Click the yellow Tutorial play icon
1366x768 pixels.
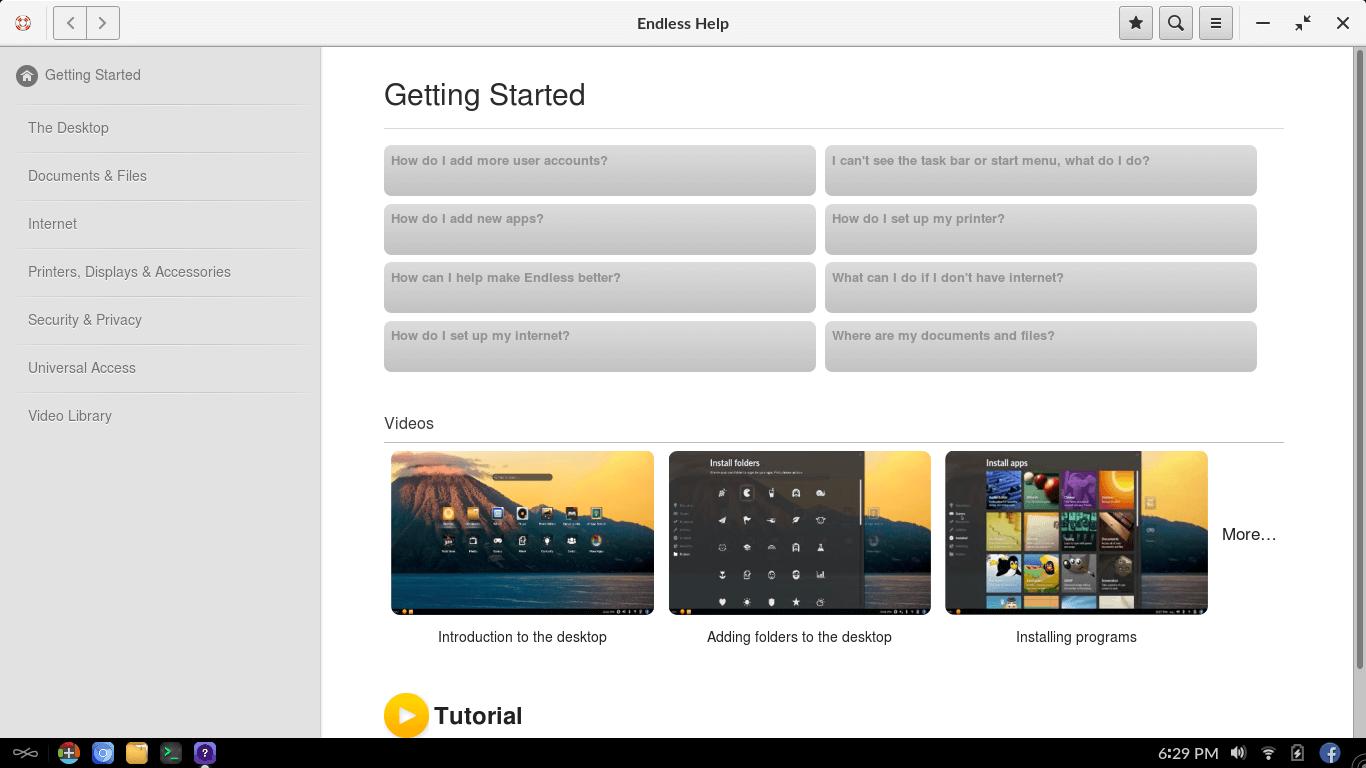click(406, 716)
